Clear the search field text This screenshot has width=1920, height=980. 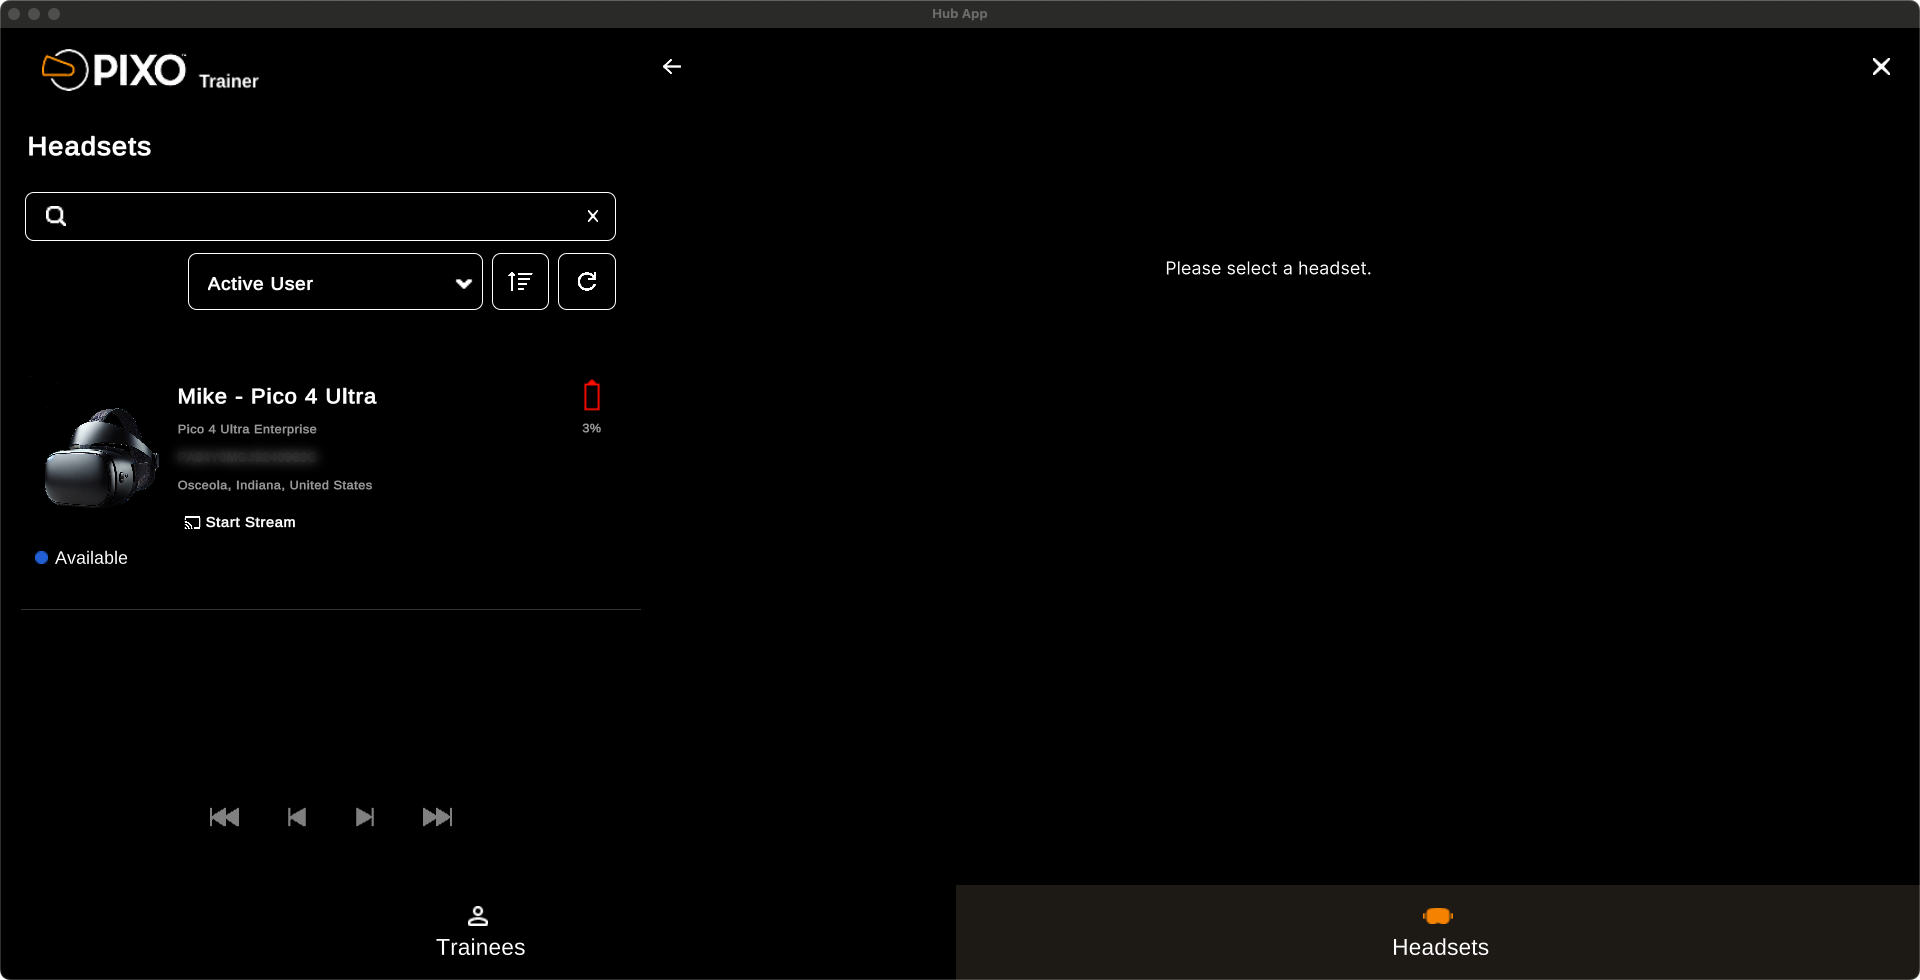593,216
